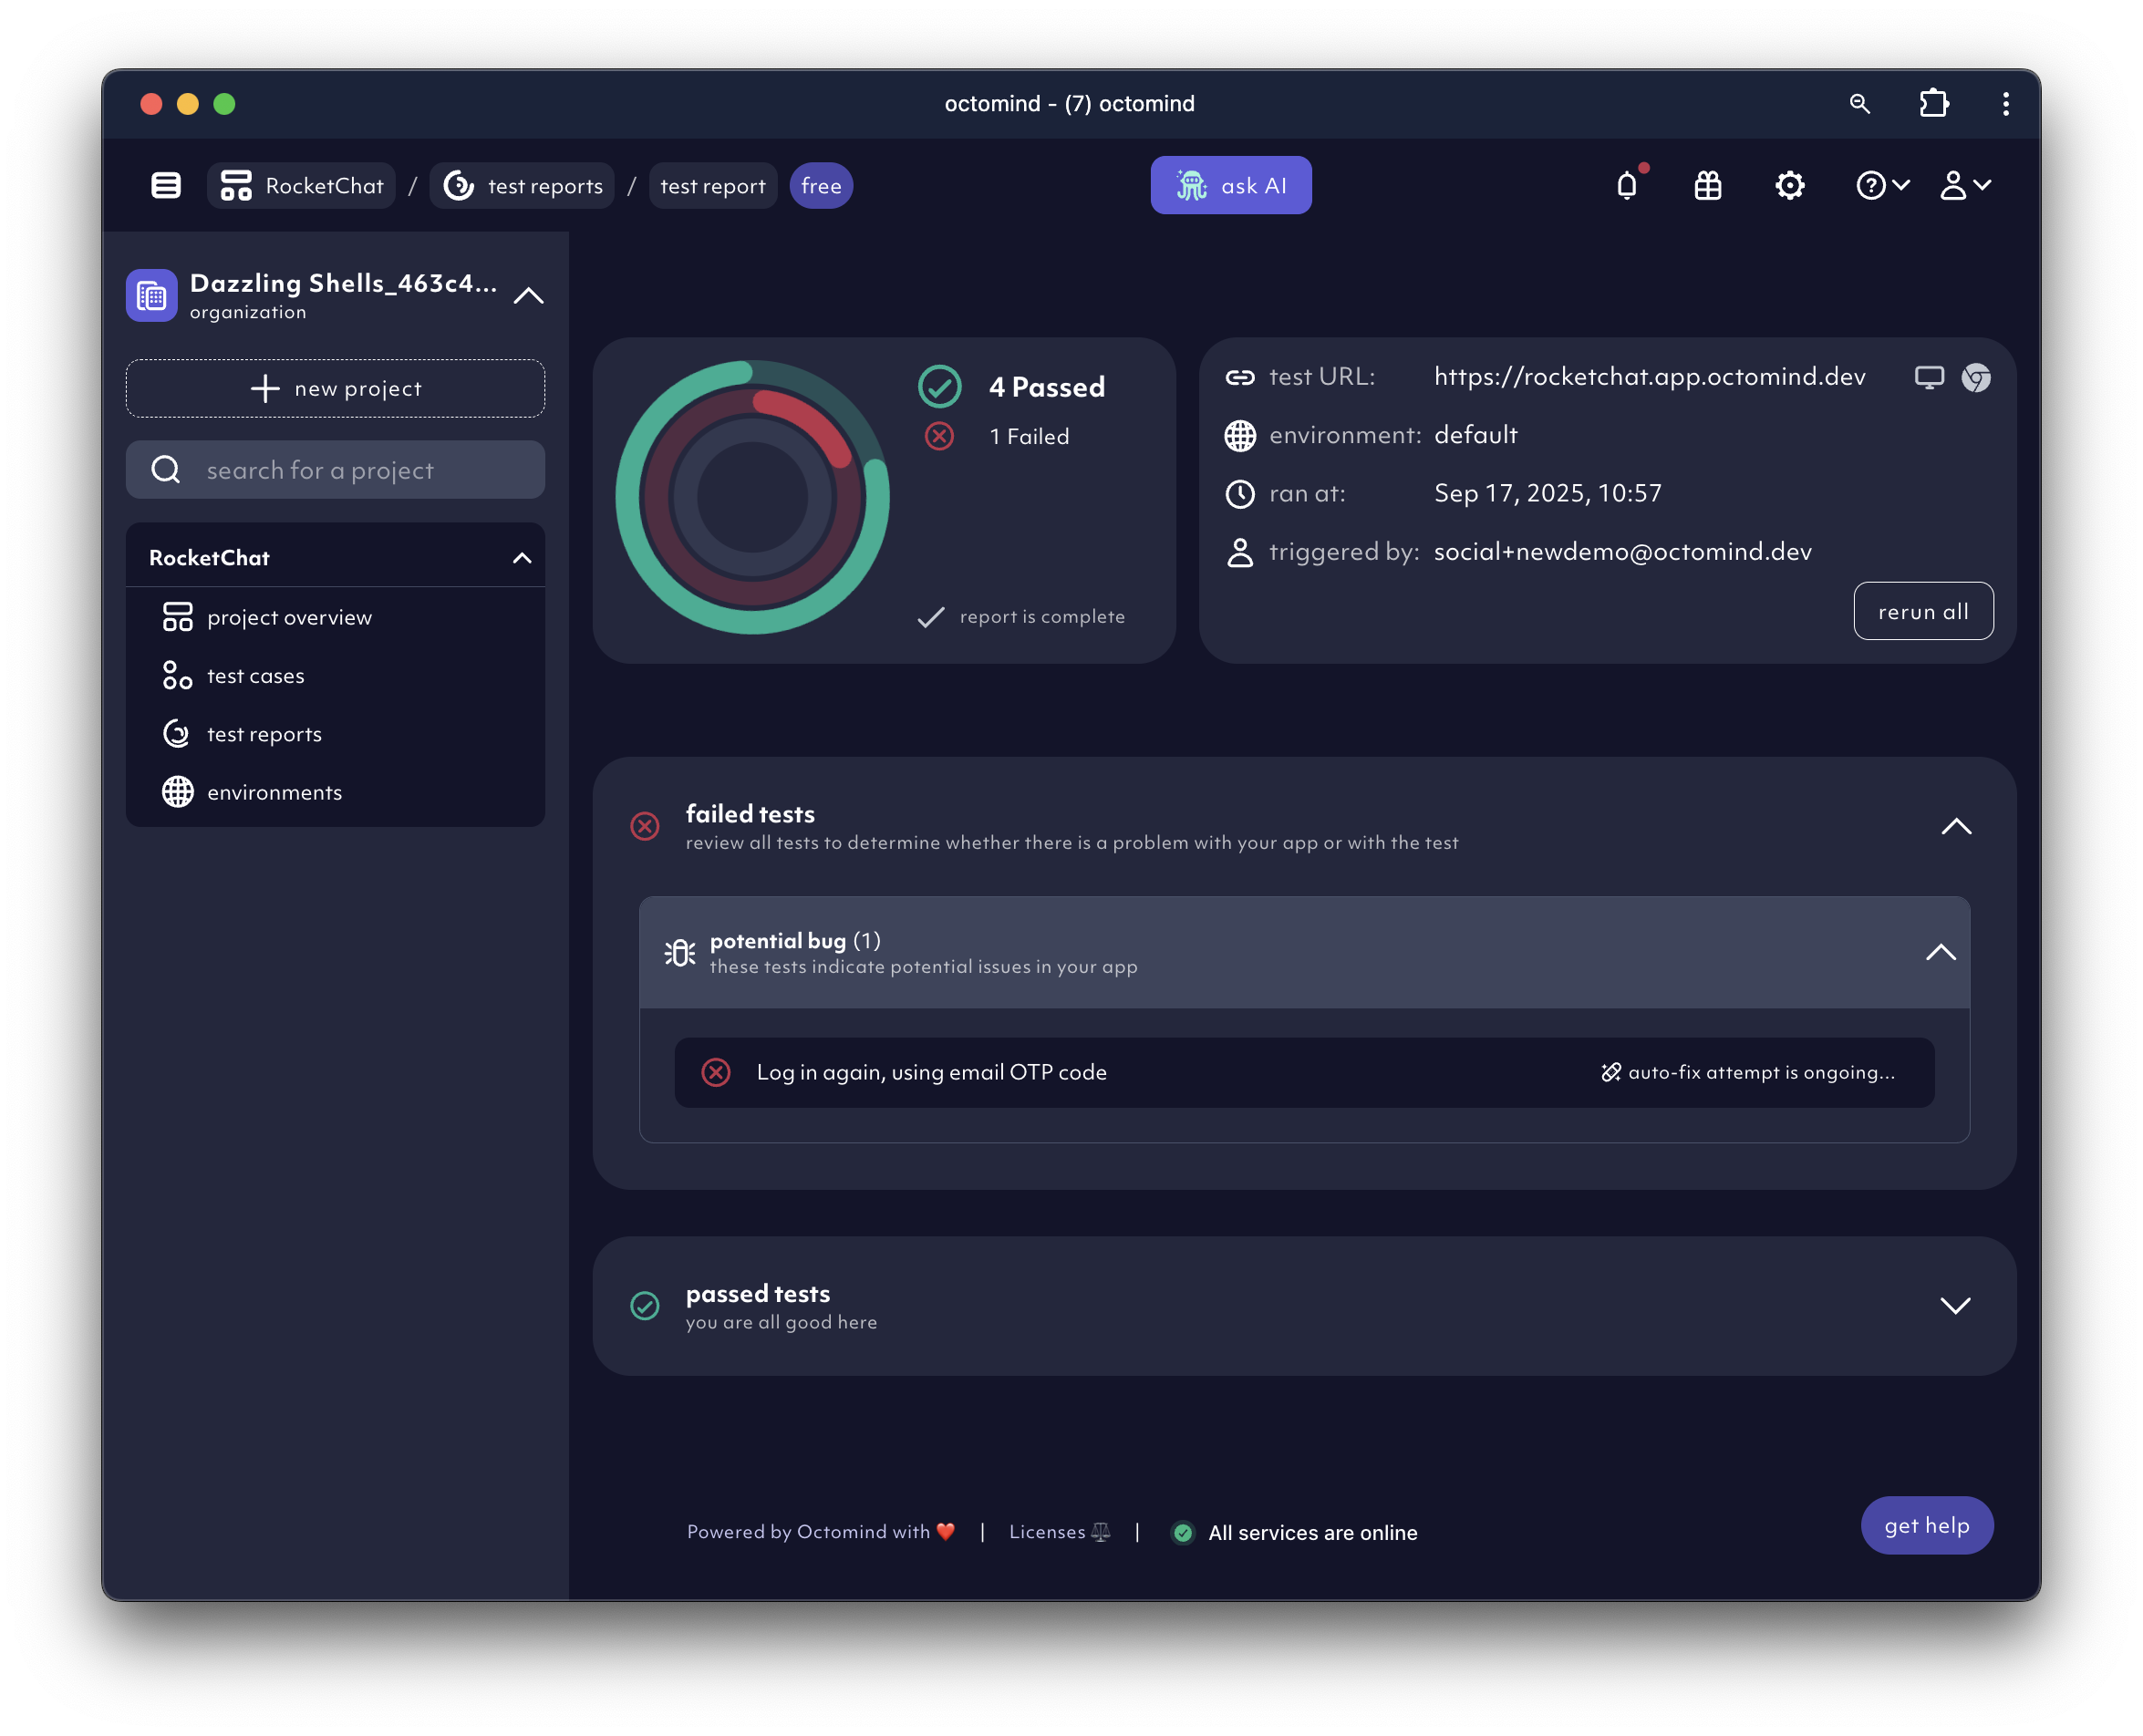This screenshot has height=1736, width=2143.
Task: Open Powered by Octomind link
Action: (821, 1532)
